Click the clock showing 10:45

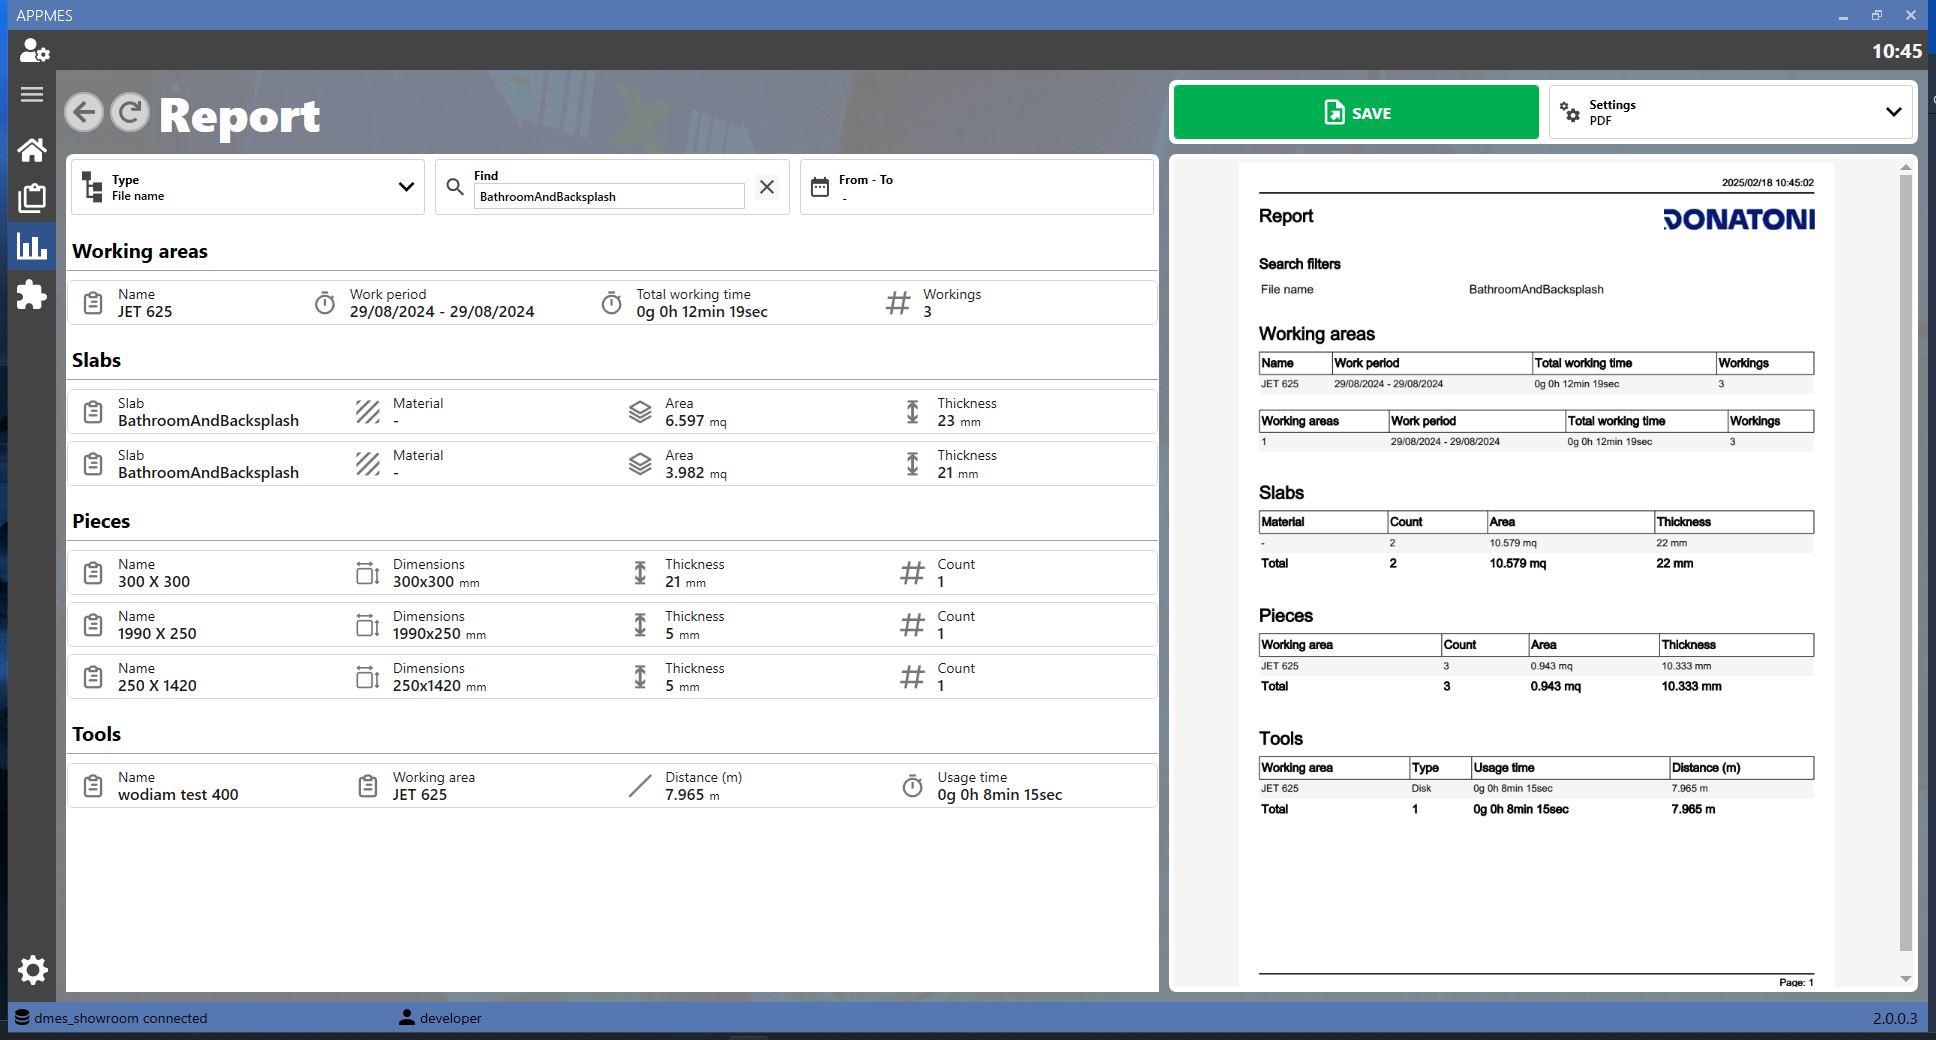1897,51
